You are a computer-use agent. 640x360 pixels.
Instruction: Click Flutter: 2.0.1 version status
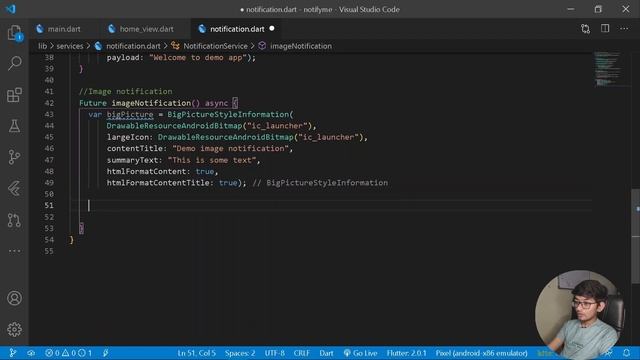[407, 353]
